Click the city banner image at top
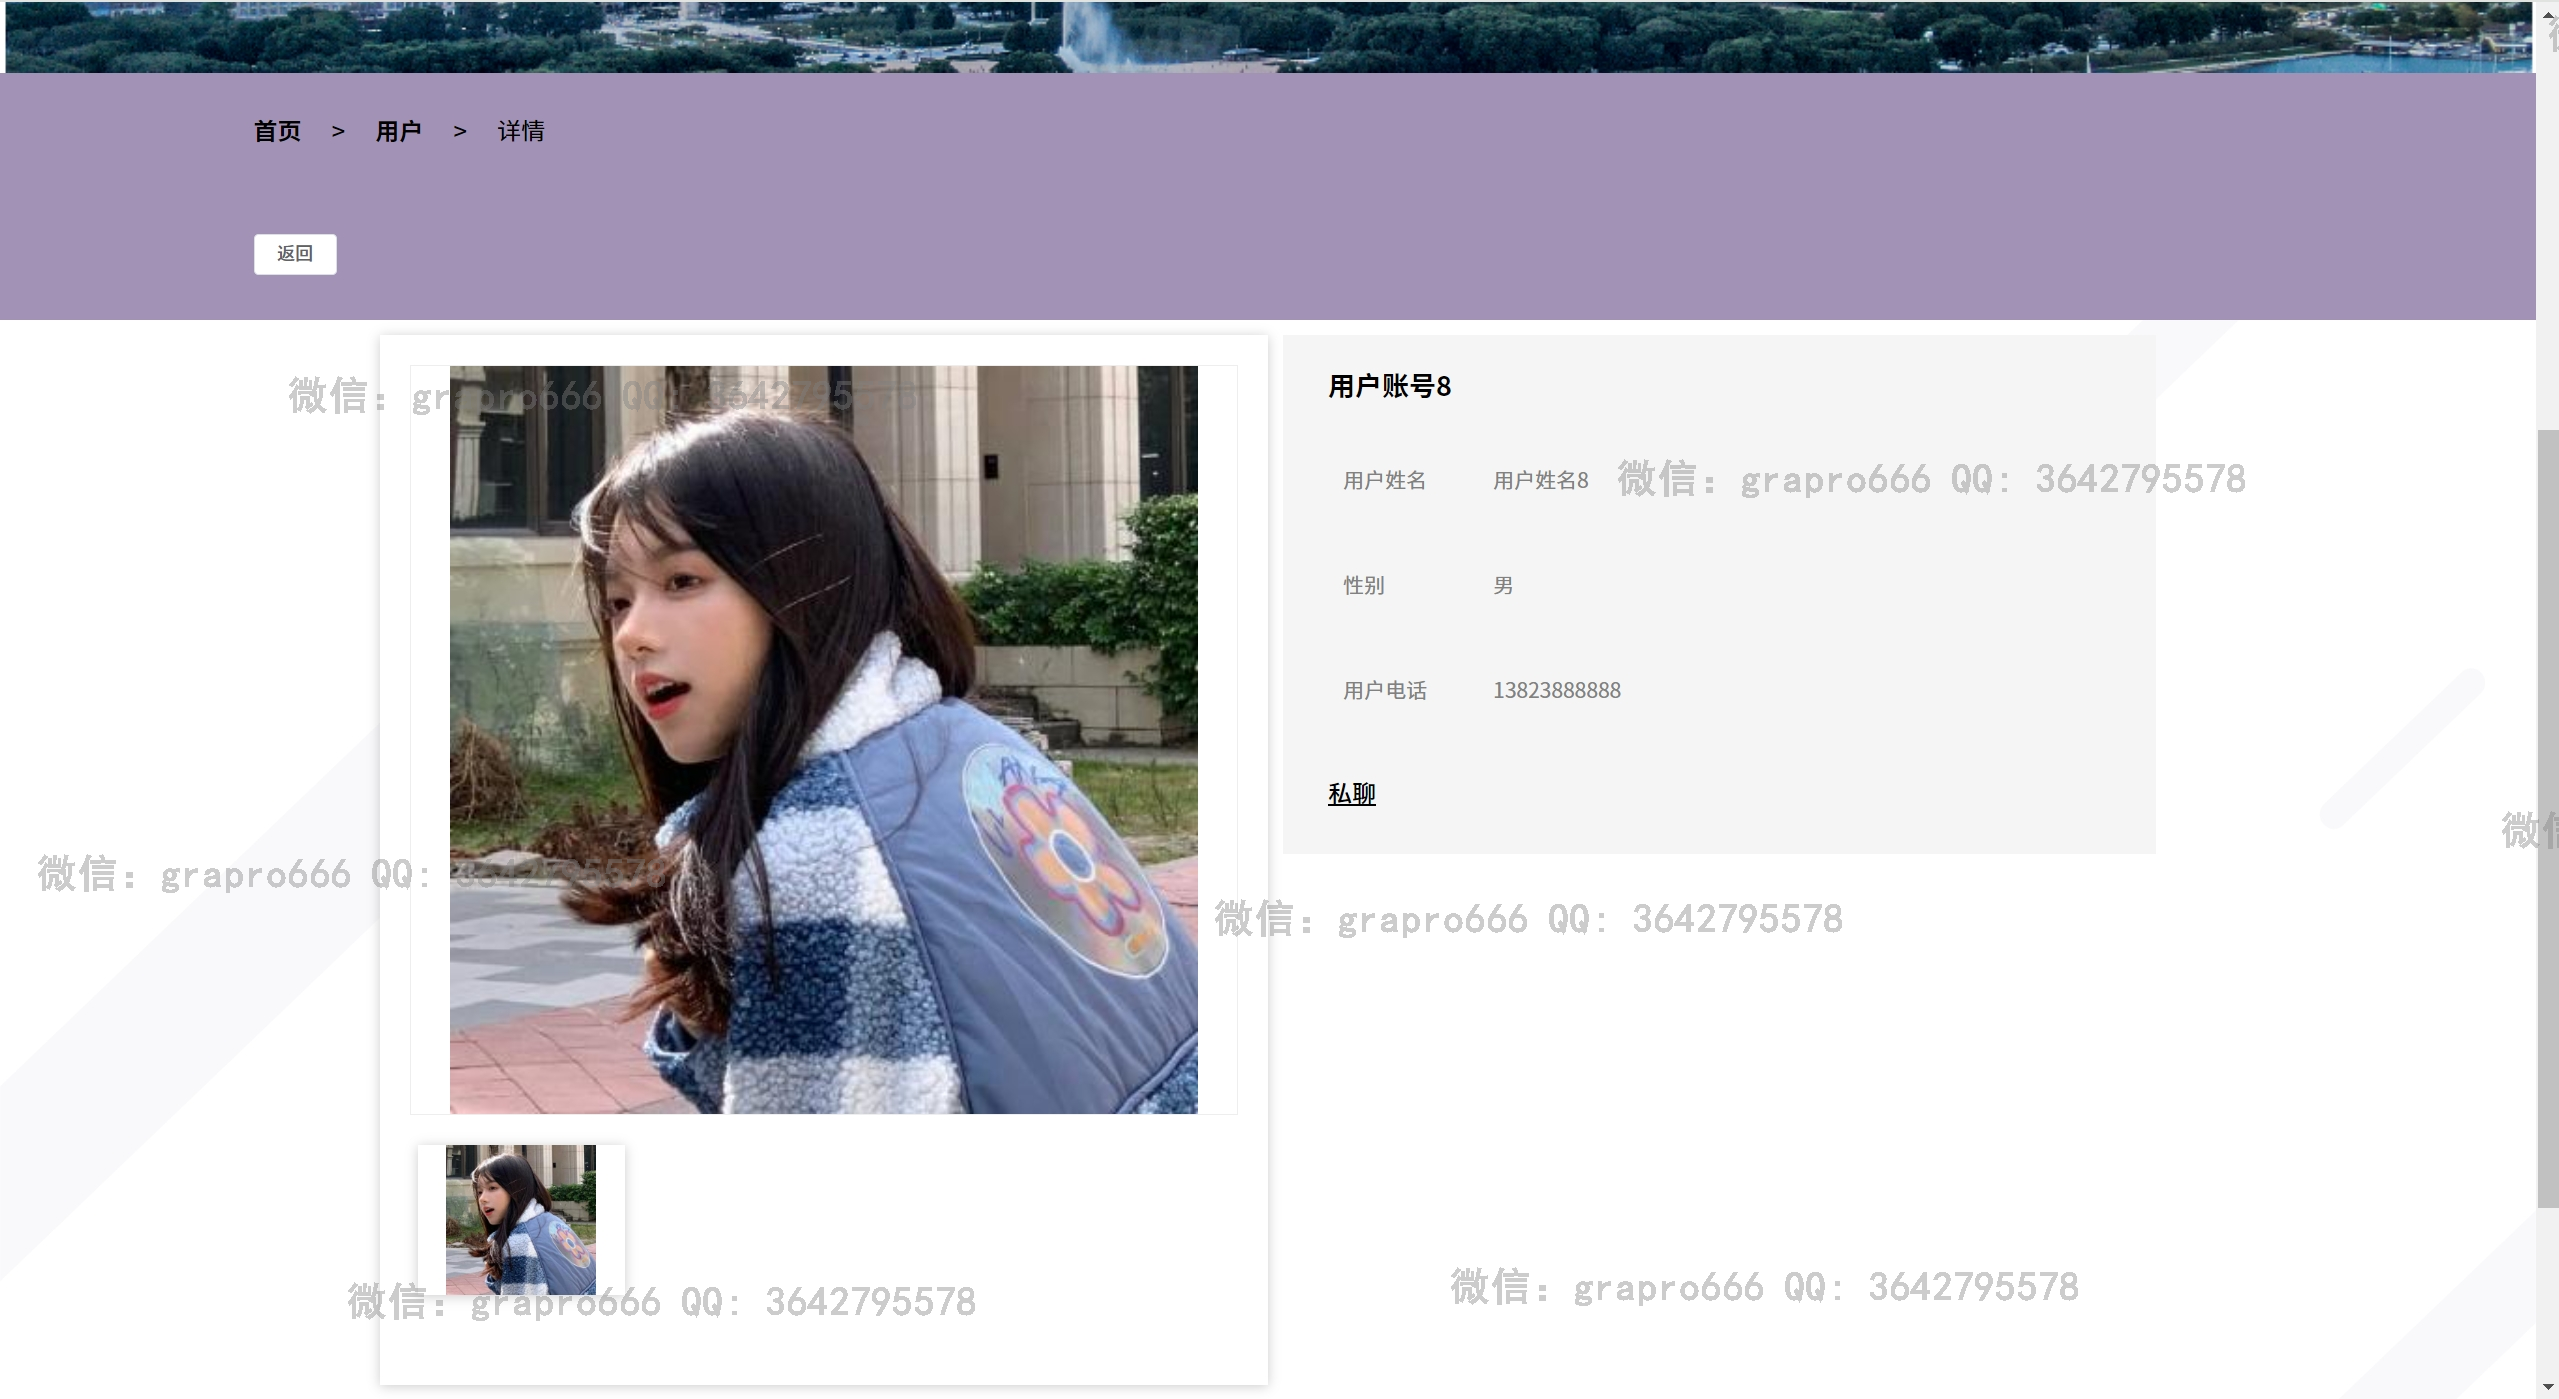The image size is (2559, 1399). pyautogui.click(x=1268, y=36)
